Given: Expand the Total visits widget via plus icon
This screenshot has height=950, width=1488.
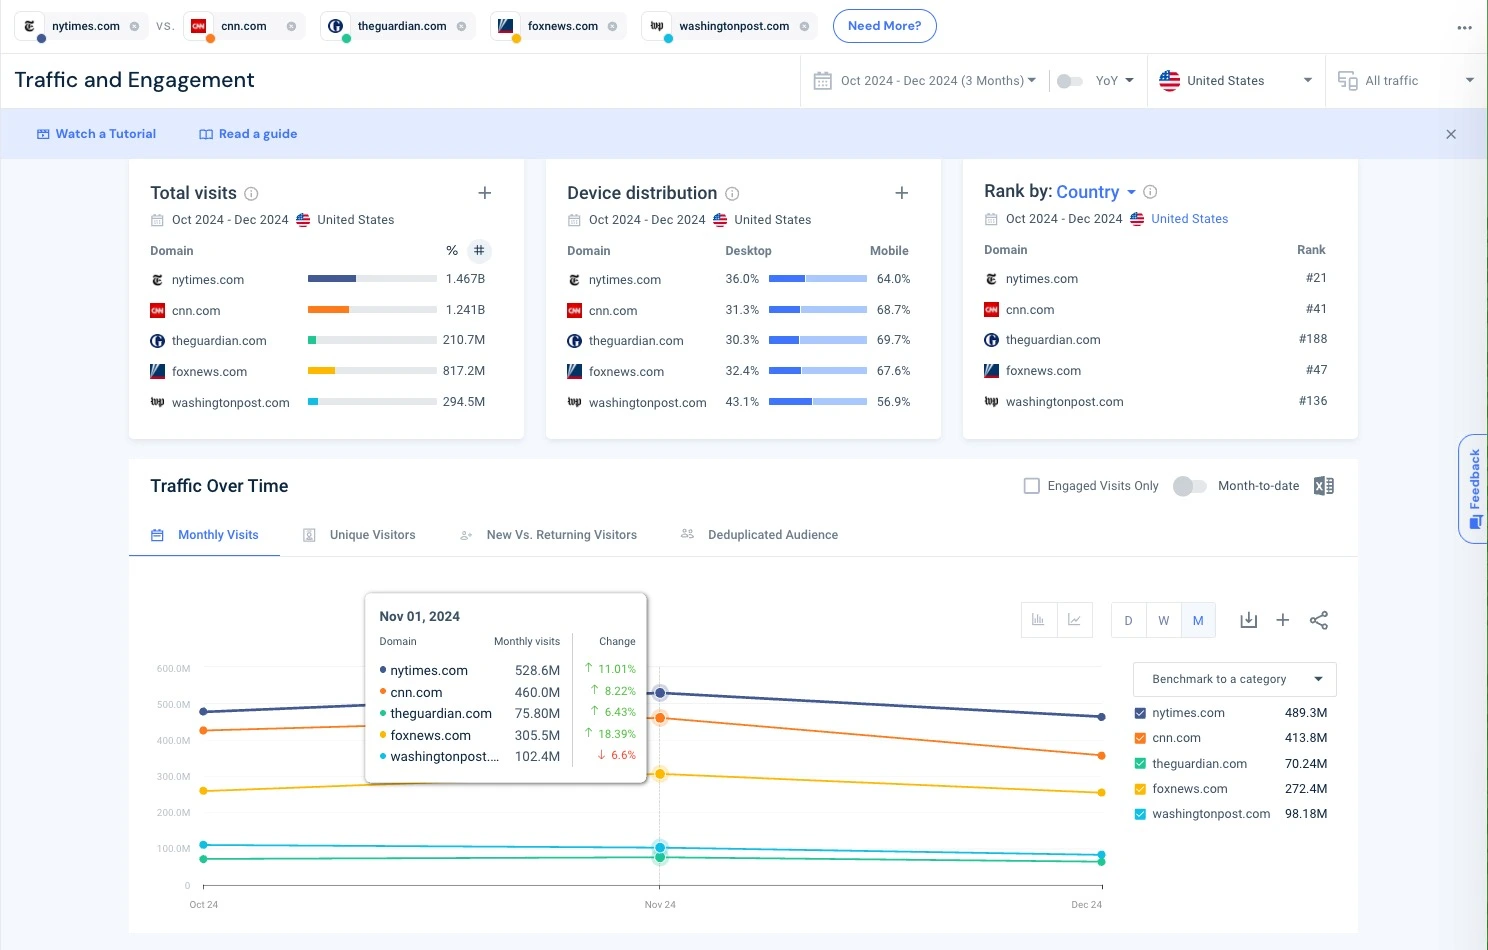Looking at the screenshot, I should 485,192.
